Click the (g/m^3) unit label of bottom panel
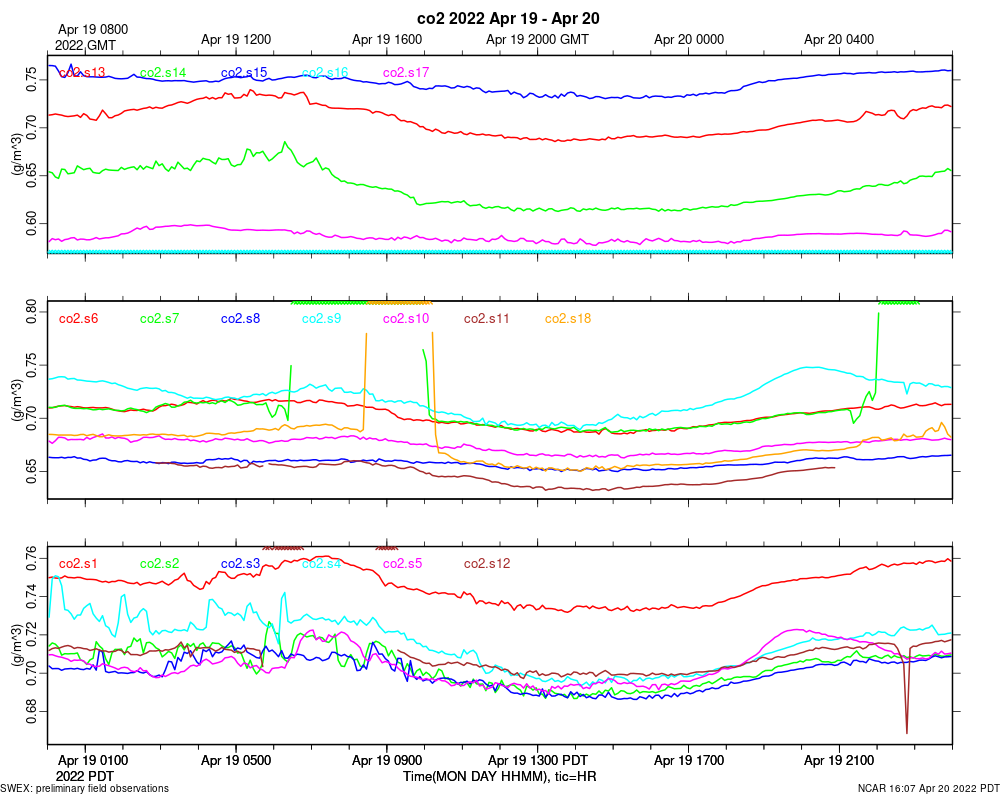Viewport: 1000px width, 800px height. (17, 646)
